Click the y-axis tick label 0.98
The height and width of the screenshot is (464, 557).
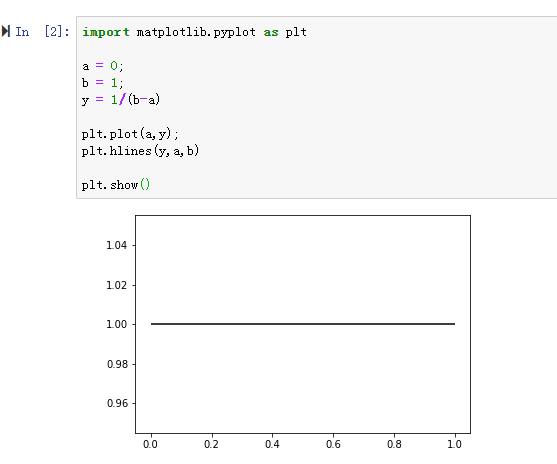117,364
